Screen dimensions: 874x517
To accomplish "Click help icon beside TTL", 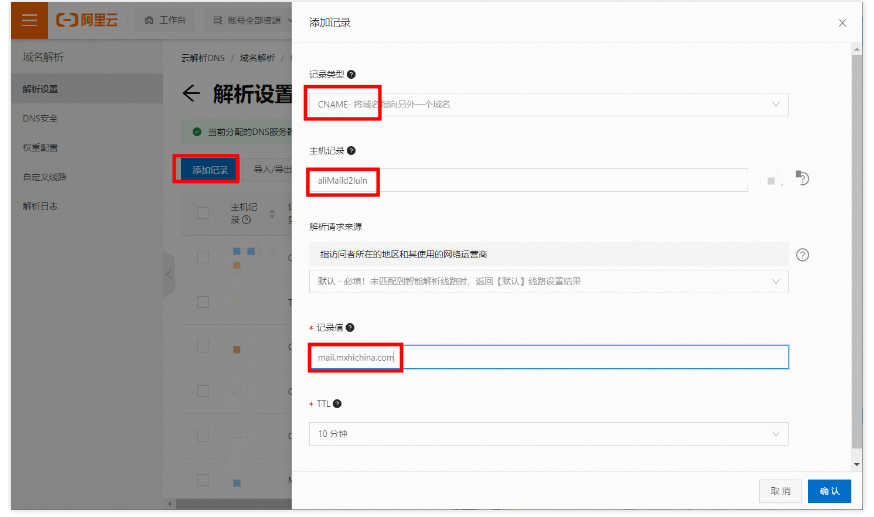I will pyautogui.click(x=337, y=404).
